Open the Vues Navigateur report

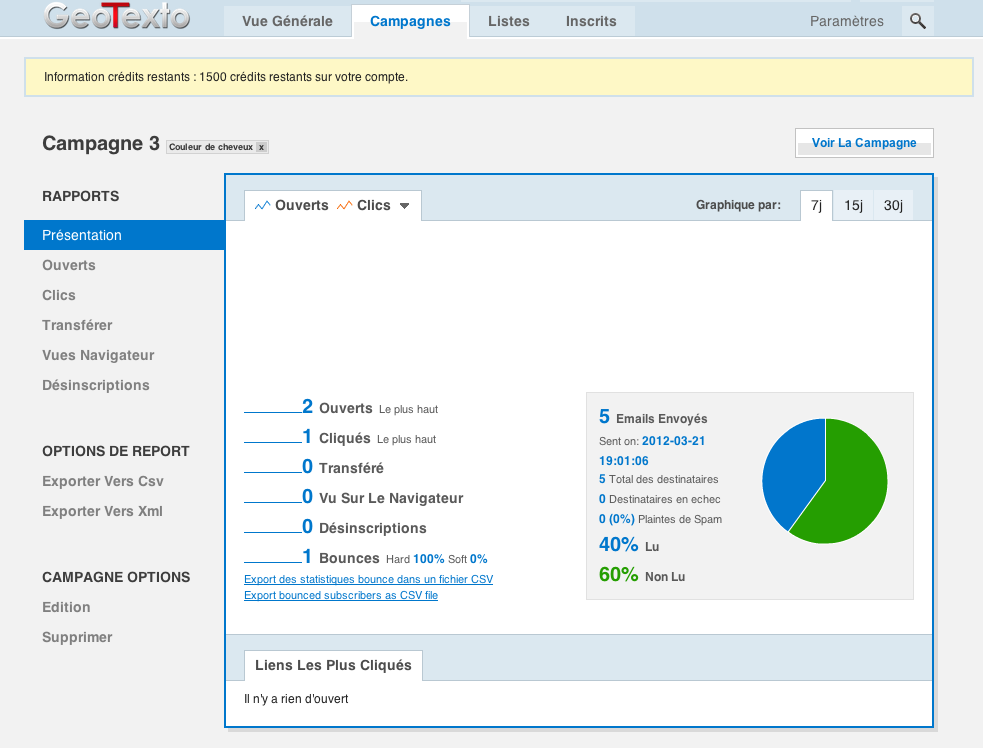point(98,356)
